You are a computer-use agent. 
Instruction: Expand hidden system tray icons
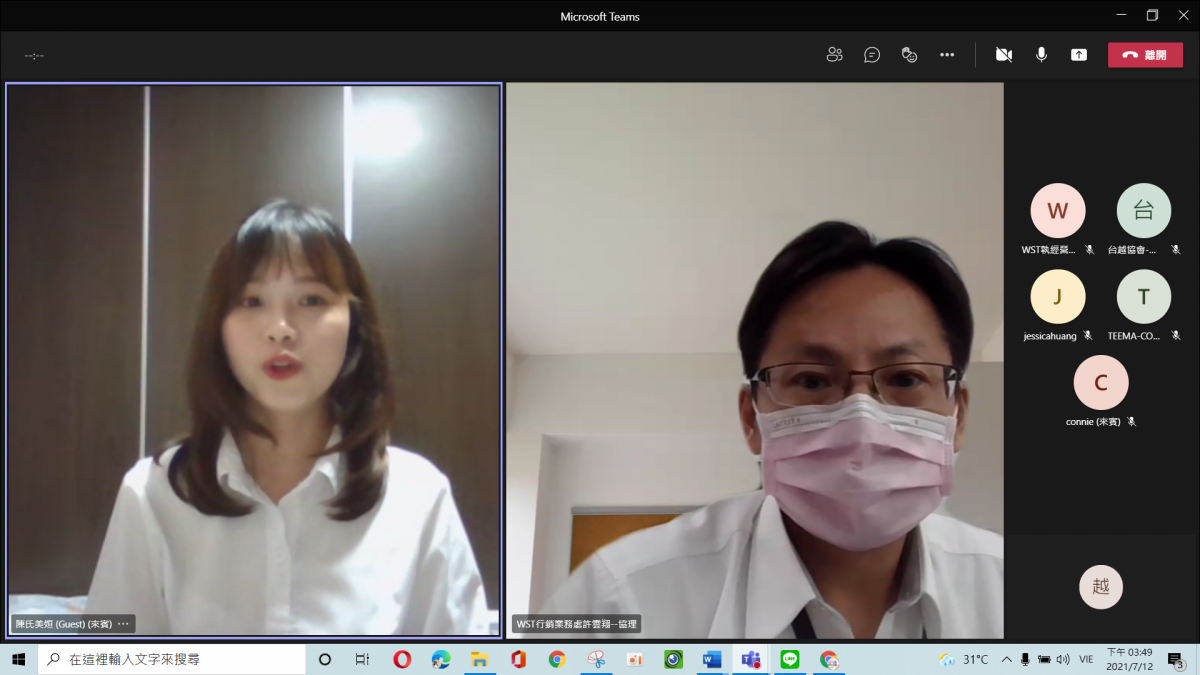click(x=1006, y=660)
